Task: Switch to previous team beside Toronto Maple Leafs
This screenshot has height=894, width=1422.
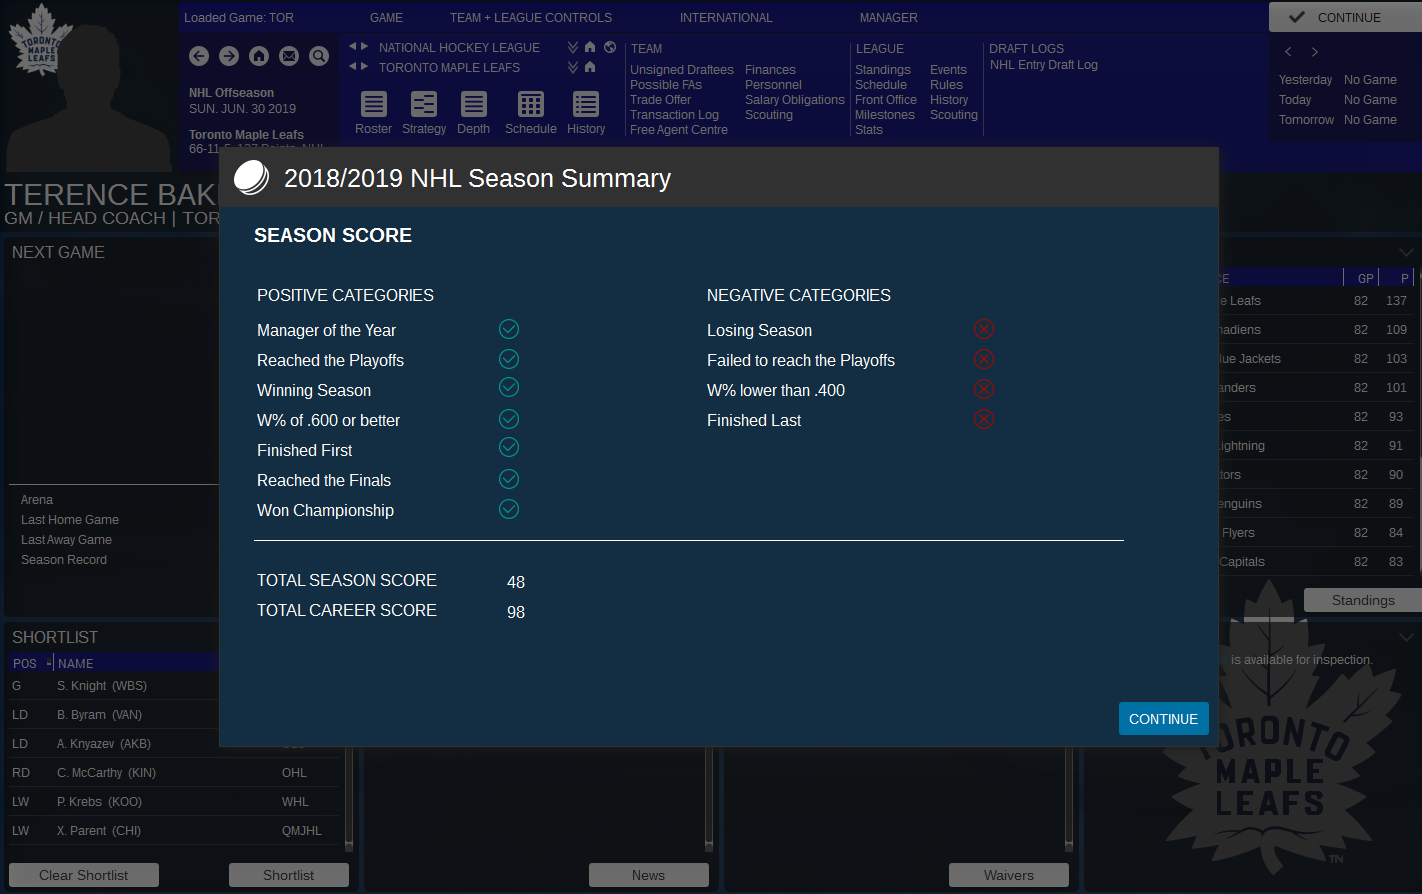Action: [x=353, y=67]
